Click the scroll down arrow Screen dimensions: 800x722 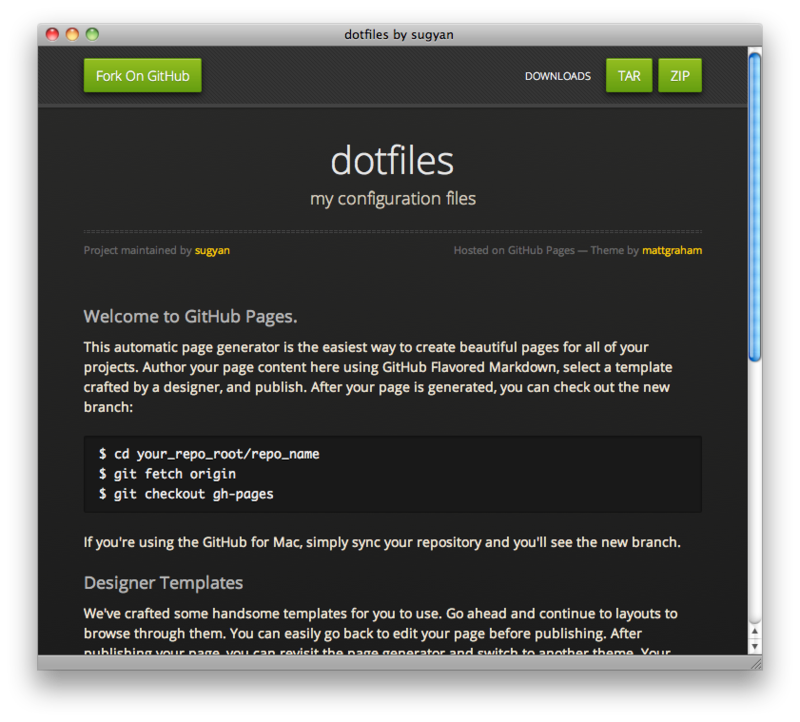(x=755, y=646)
